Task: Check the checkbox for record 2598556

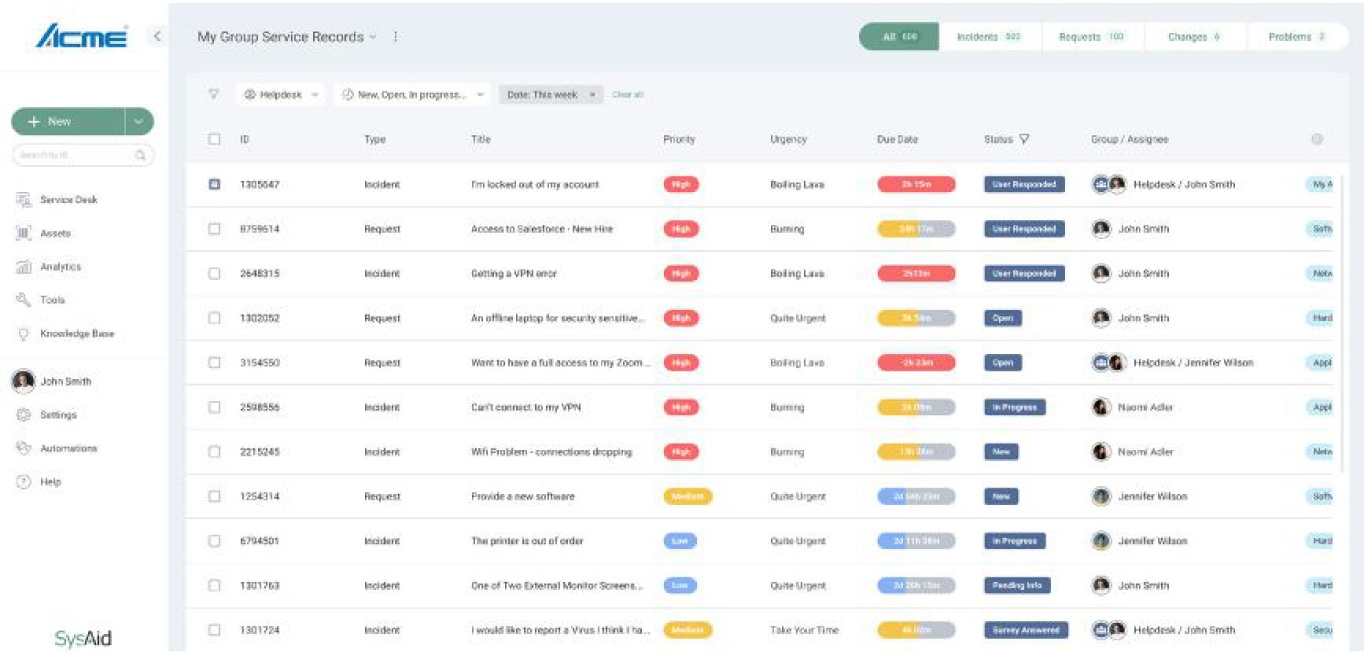Action: point(214,407)
